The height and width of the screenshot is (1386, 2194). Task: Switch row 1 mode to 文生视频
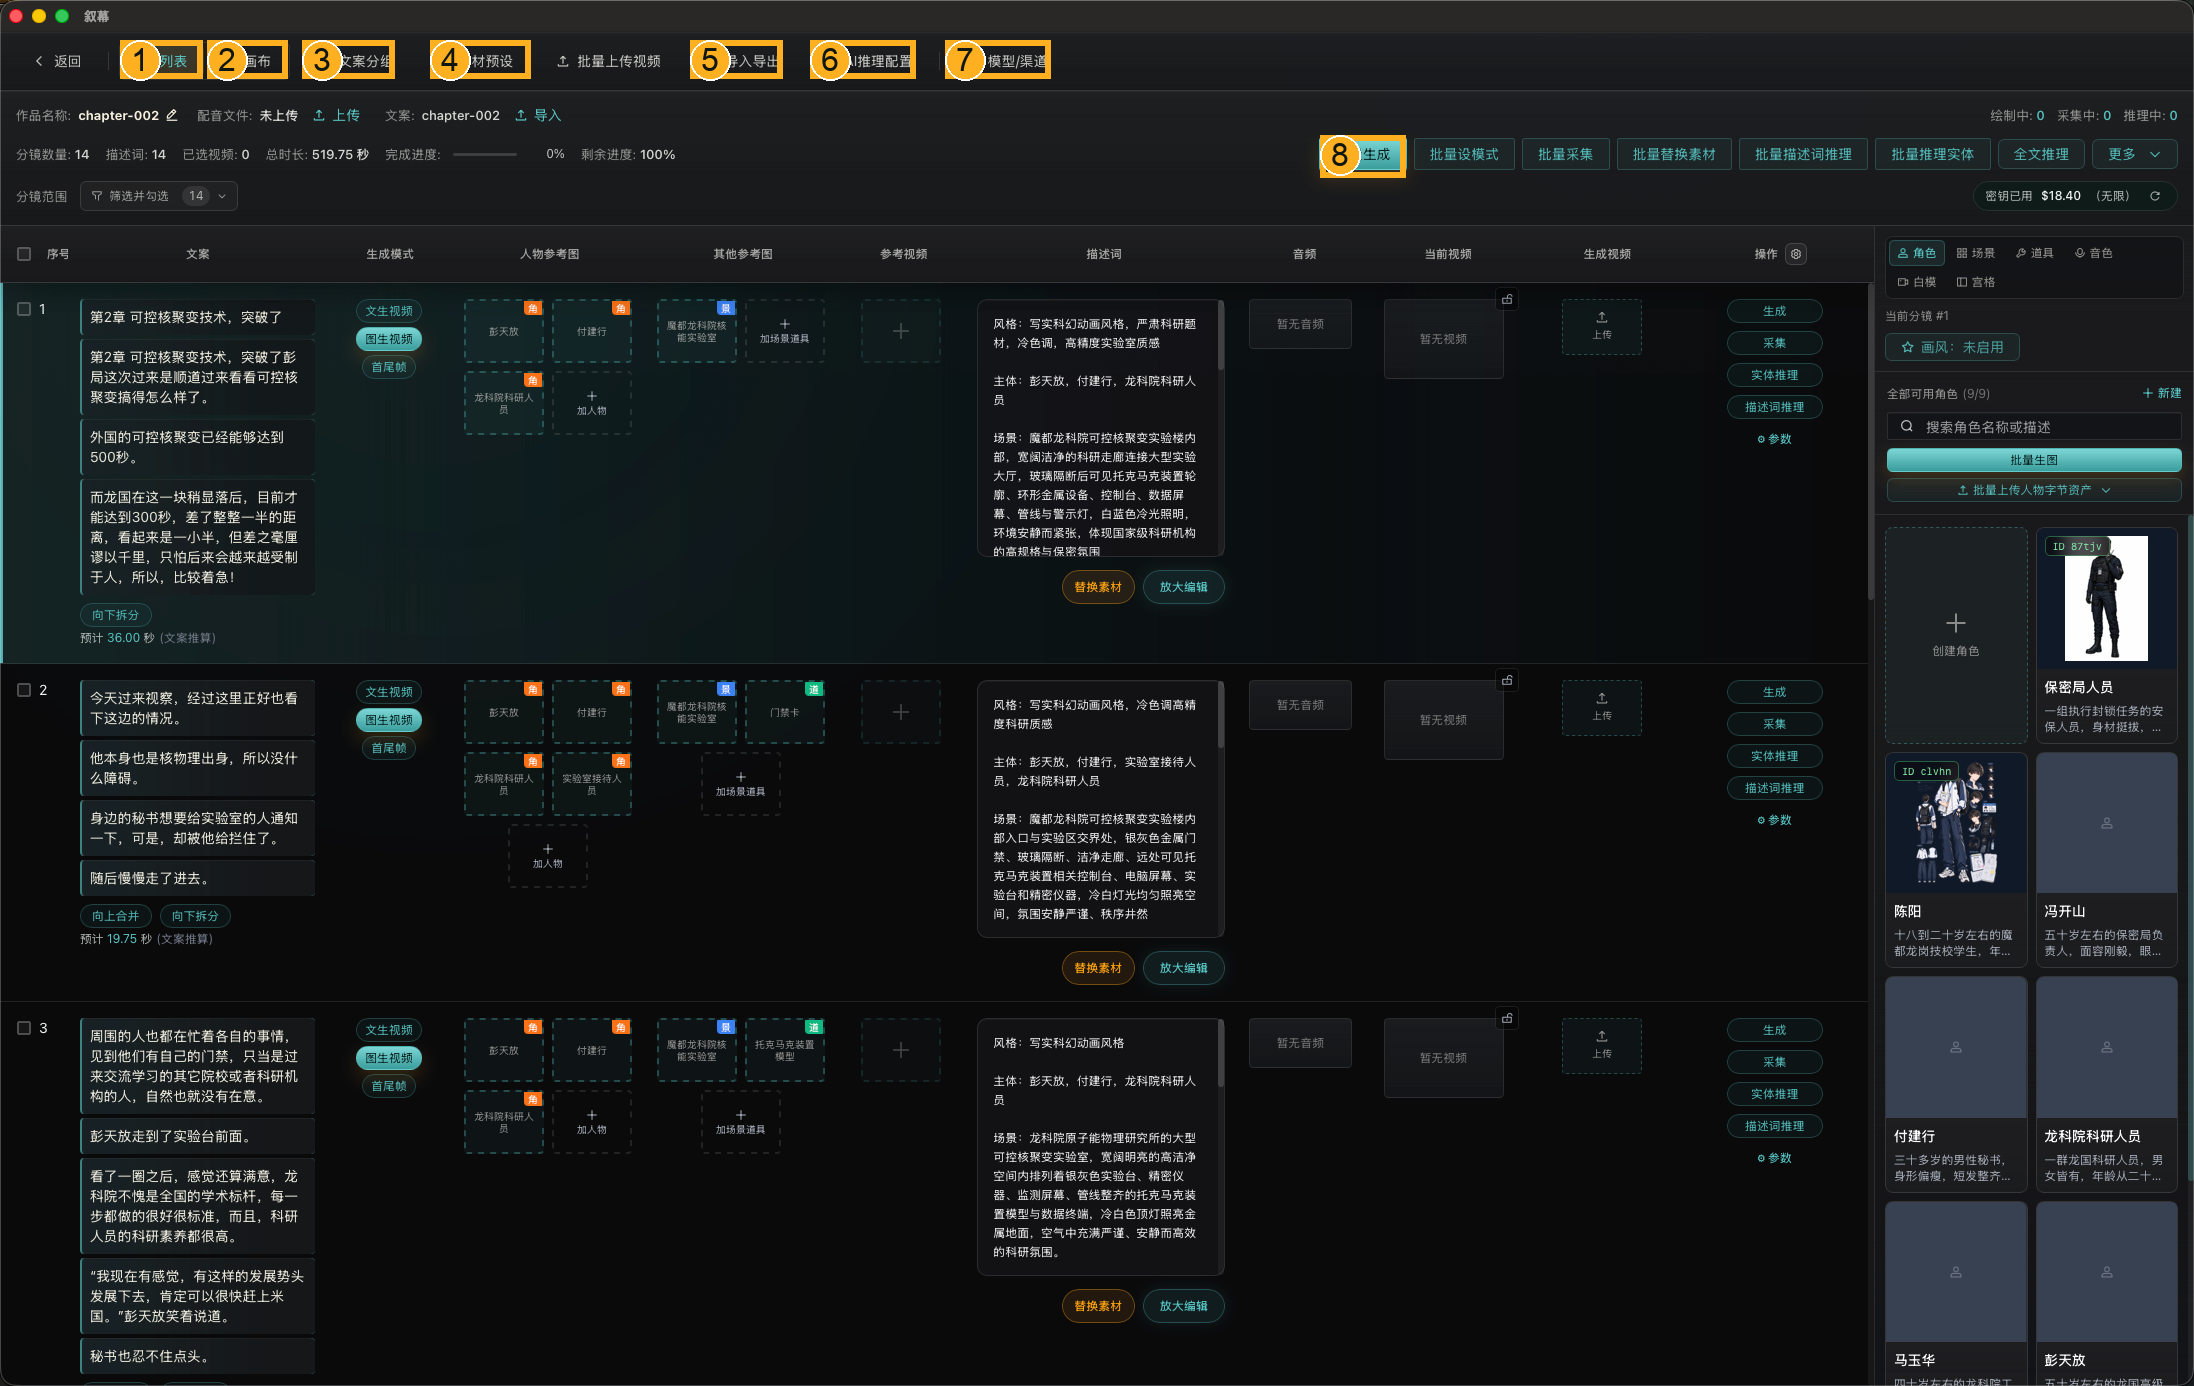pyautogui.click(x=389, y=311)
